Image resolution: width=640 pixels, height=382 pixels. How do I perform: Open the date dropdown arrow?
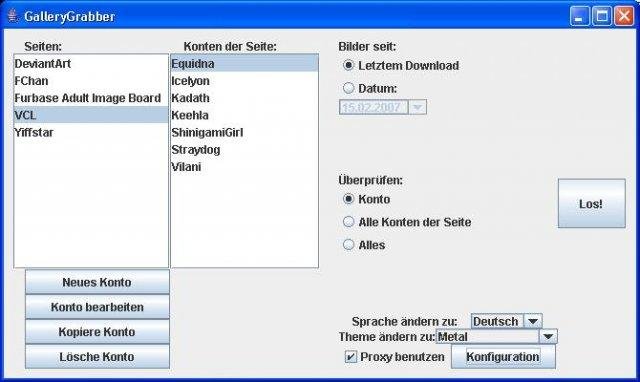click(417, 107)
